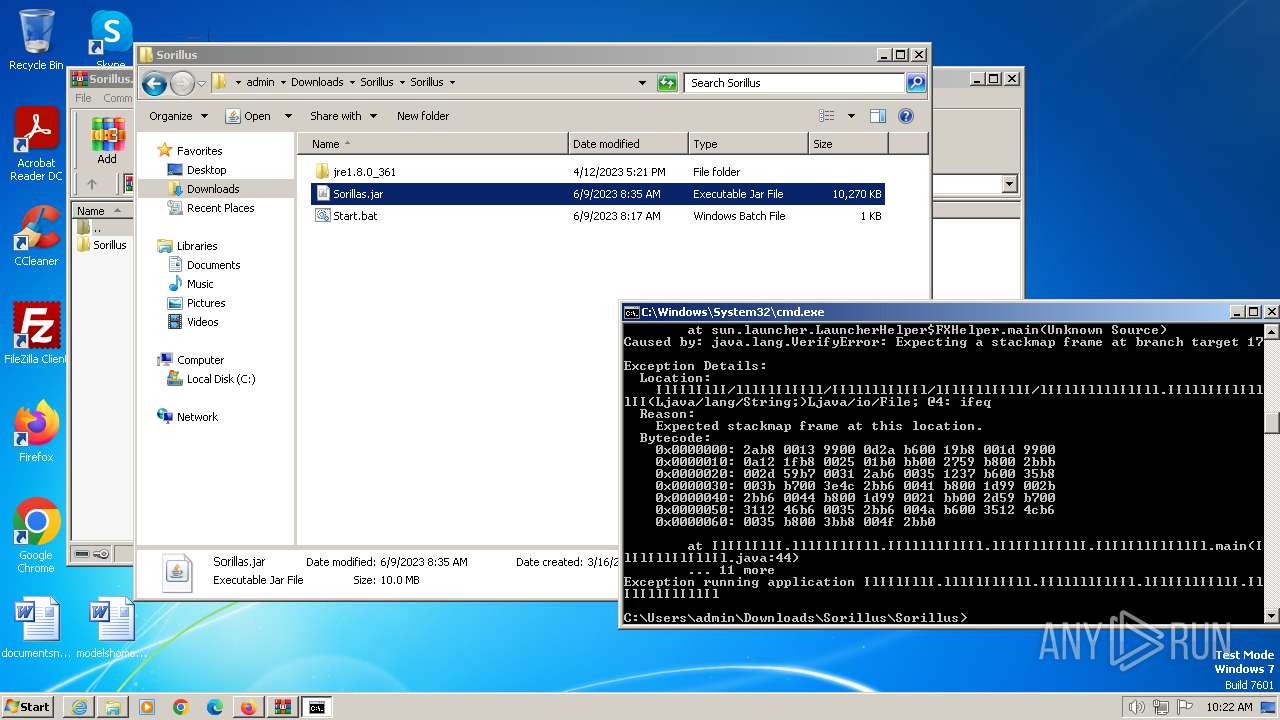Open the Start menu
Image resolution: width=1280 pixels, height=720 pixels.
tap(28, 707)
